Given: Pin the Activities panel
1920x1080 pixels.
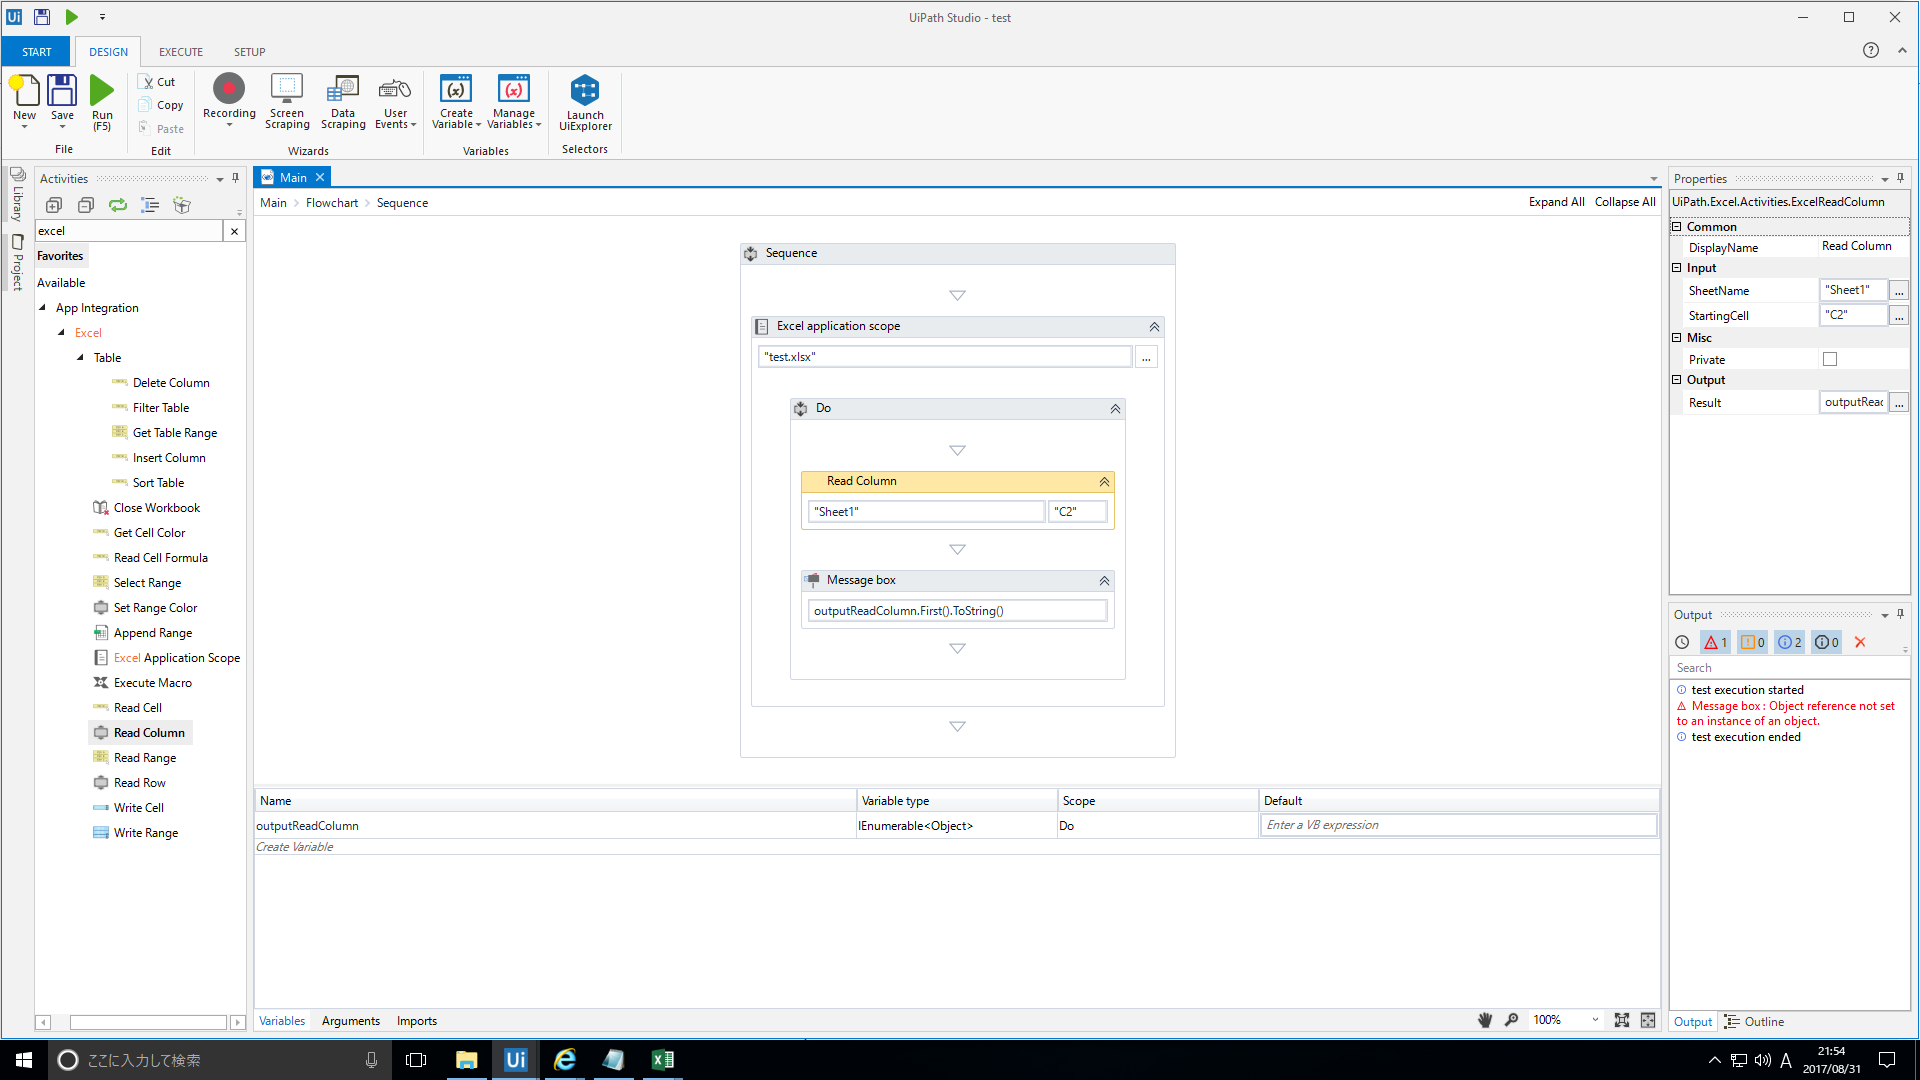Looking at the screenshot, I should pyautogui.click(x=236, y=178).
